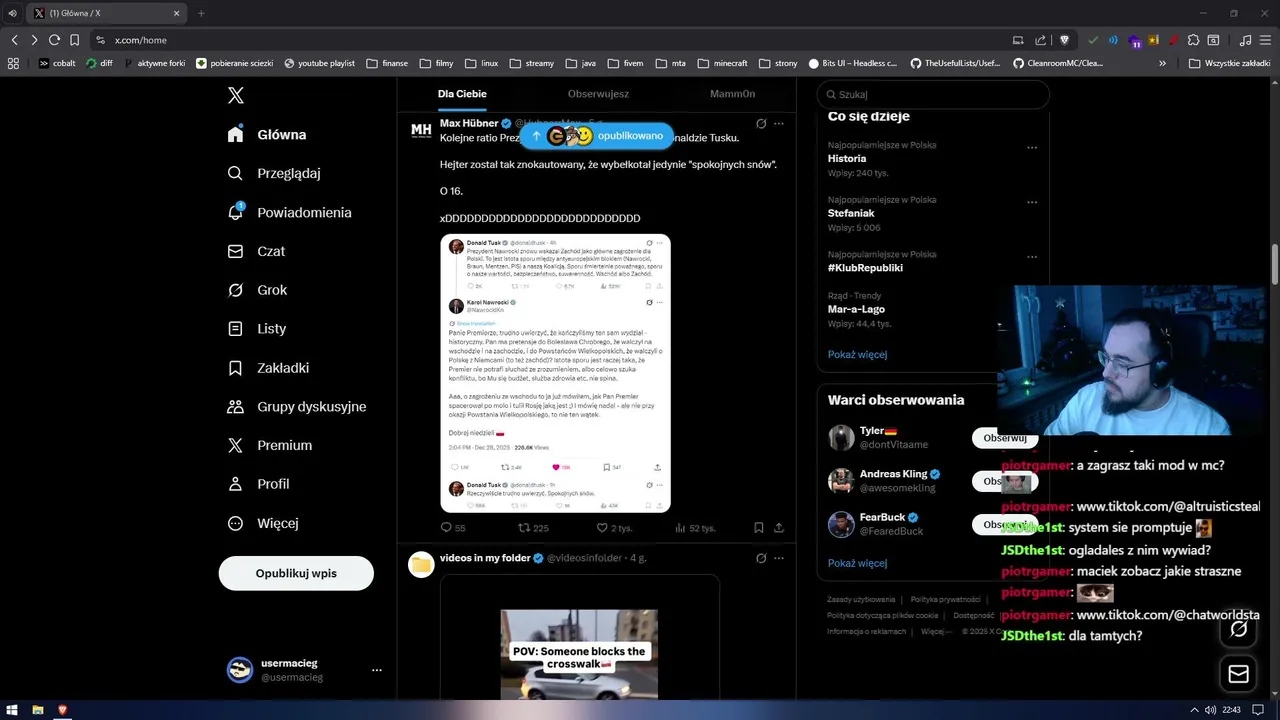This screenshot has width=1280, height=720.
Task: Open the finanse bookmarks folder
Action: click(387, 63)
